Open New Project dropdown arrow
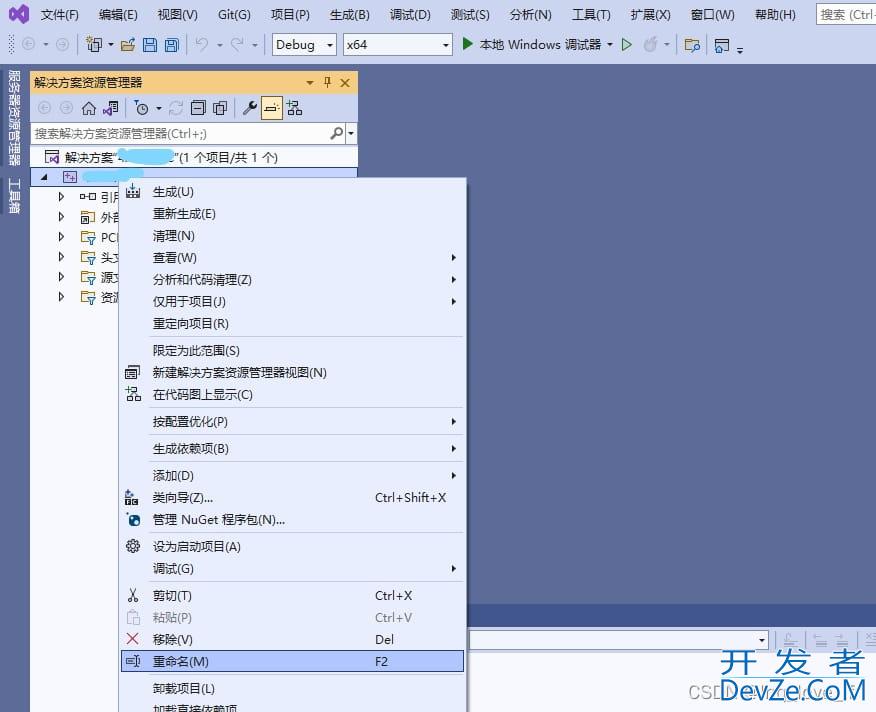 [110, 44]
